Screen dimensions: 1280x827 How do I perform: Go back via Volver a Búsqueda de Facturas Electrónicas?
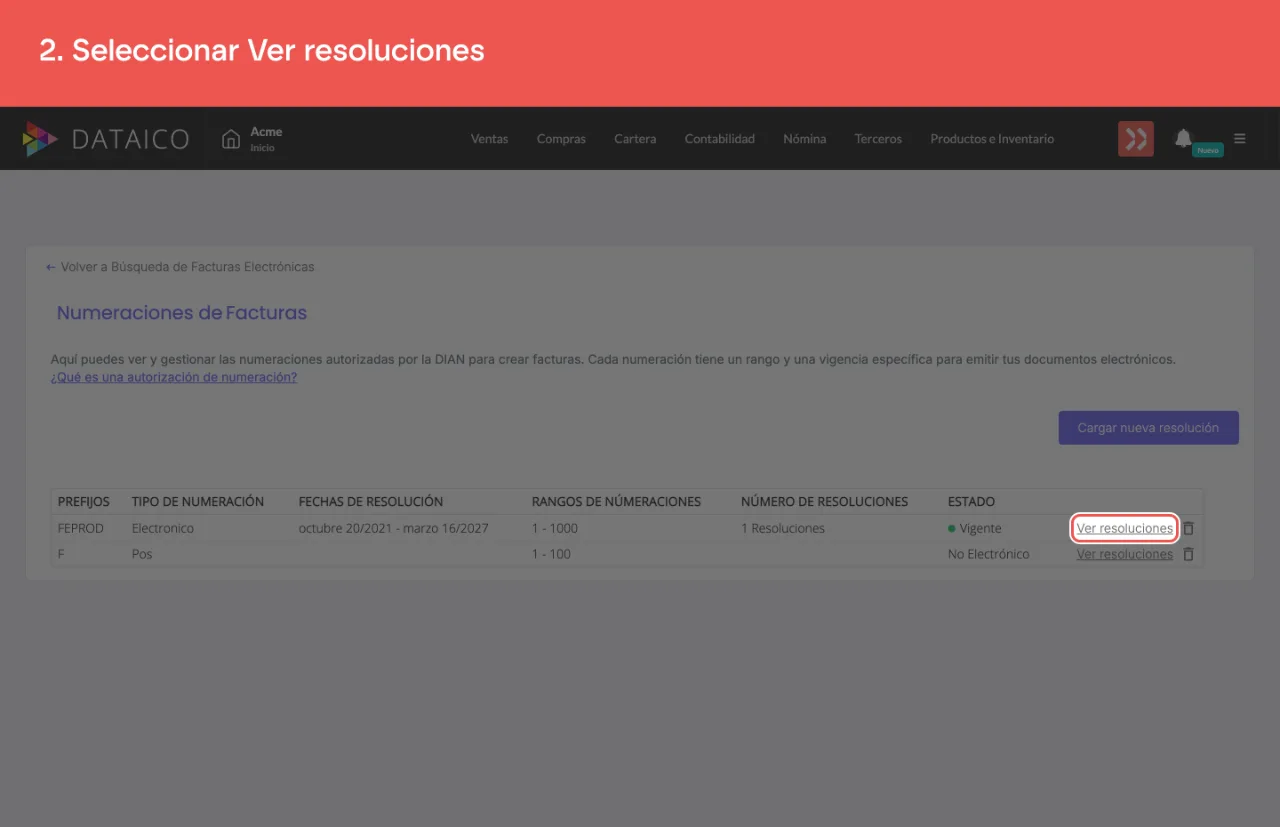180,267
